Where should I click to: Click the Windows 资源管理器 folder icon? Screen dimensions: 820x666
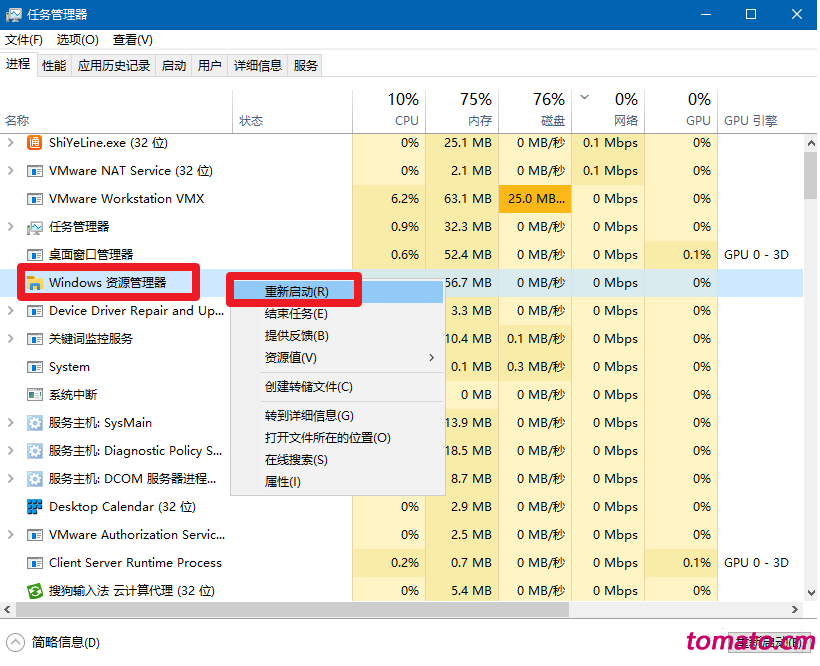tap(35, 283)
